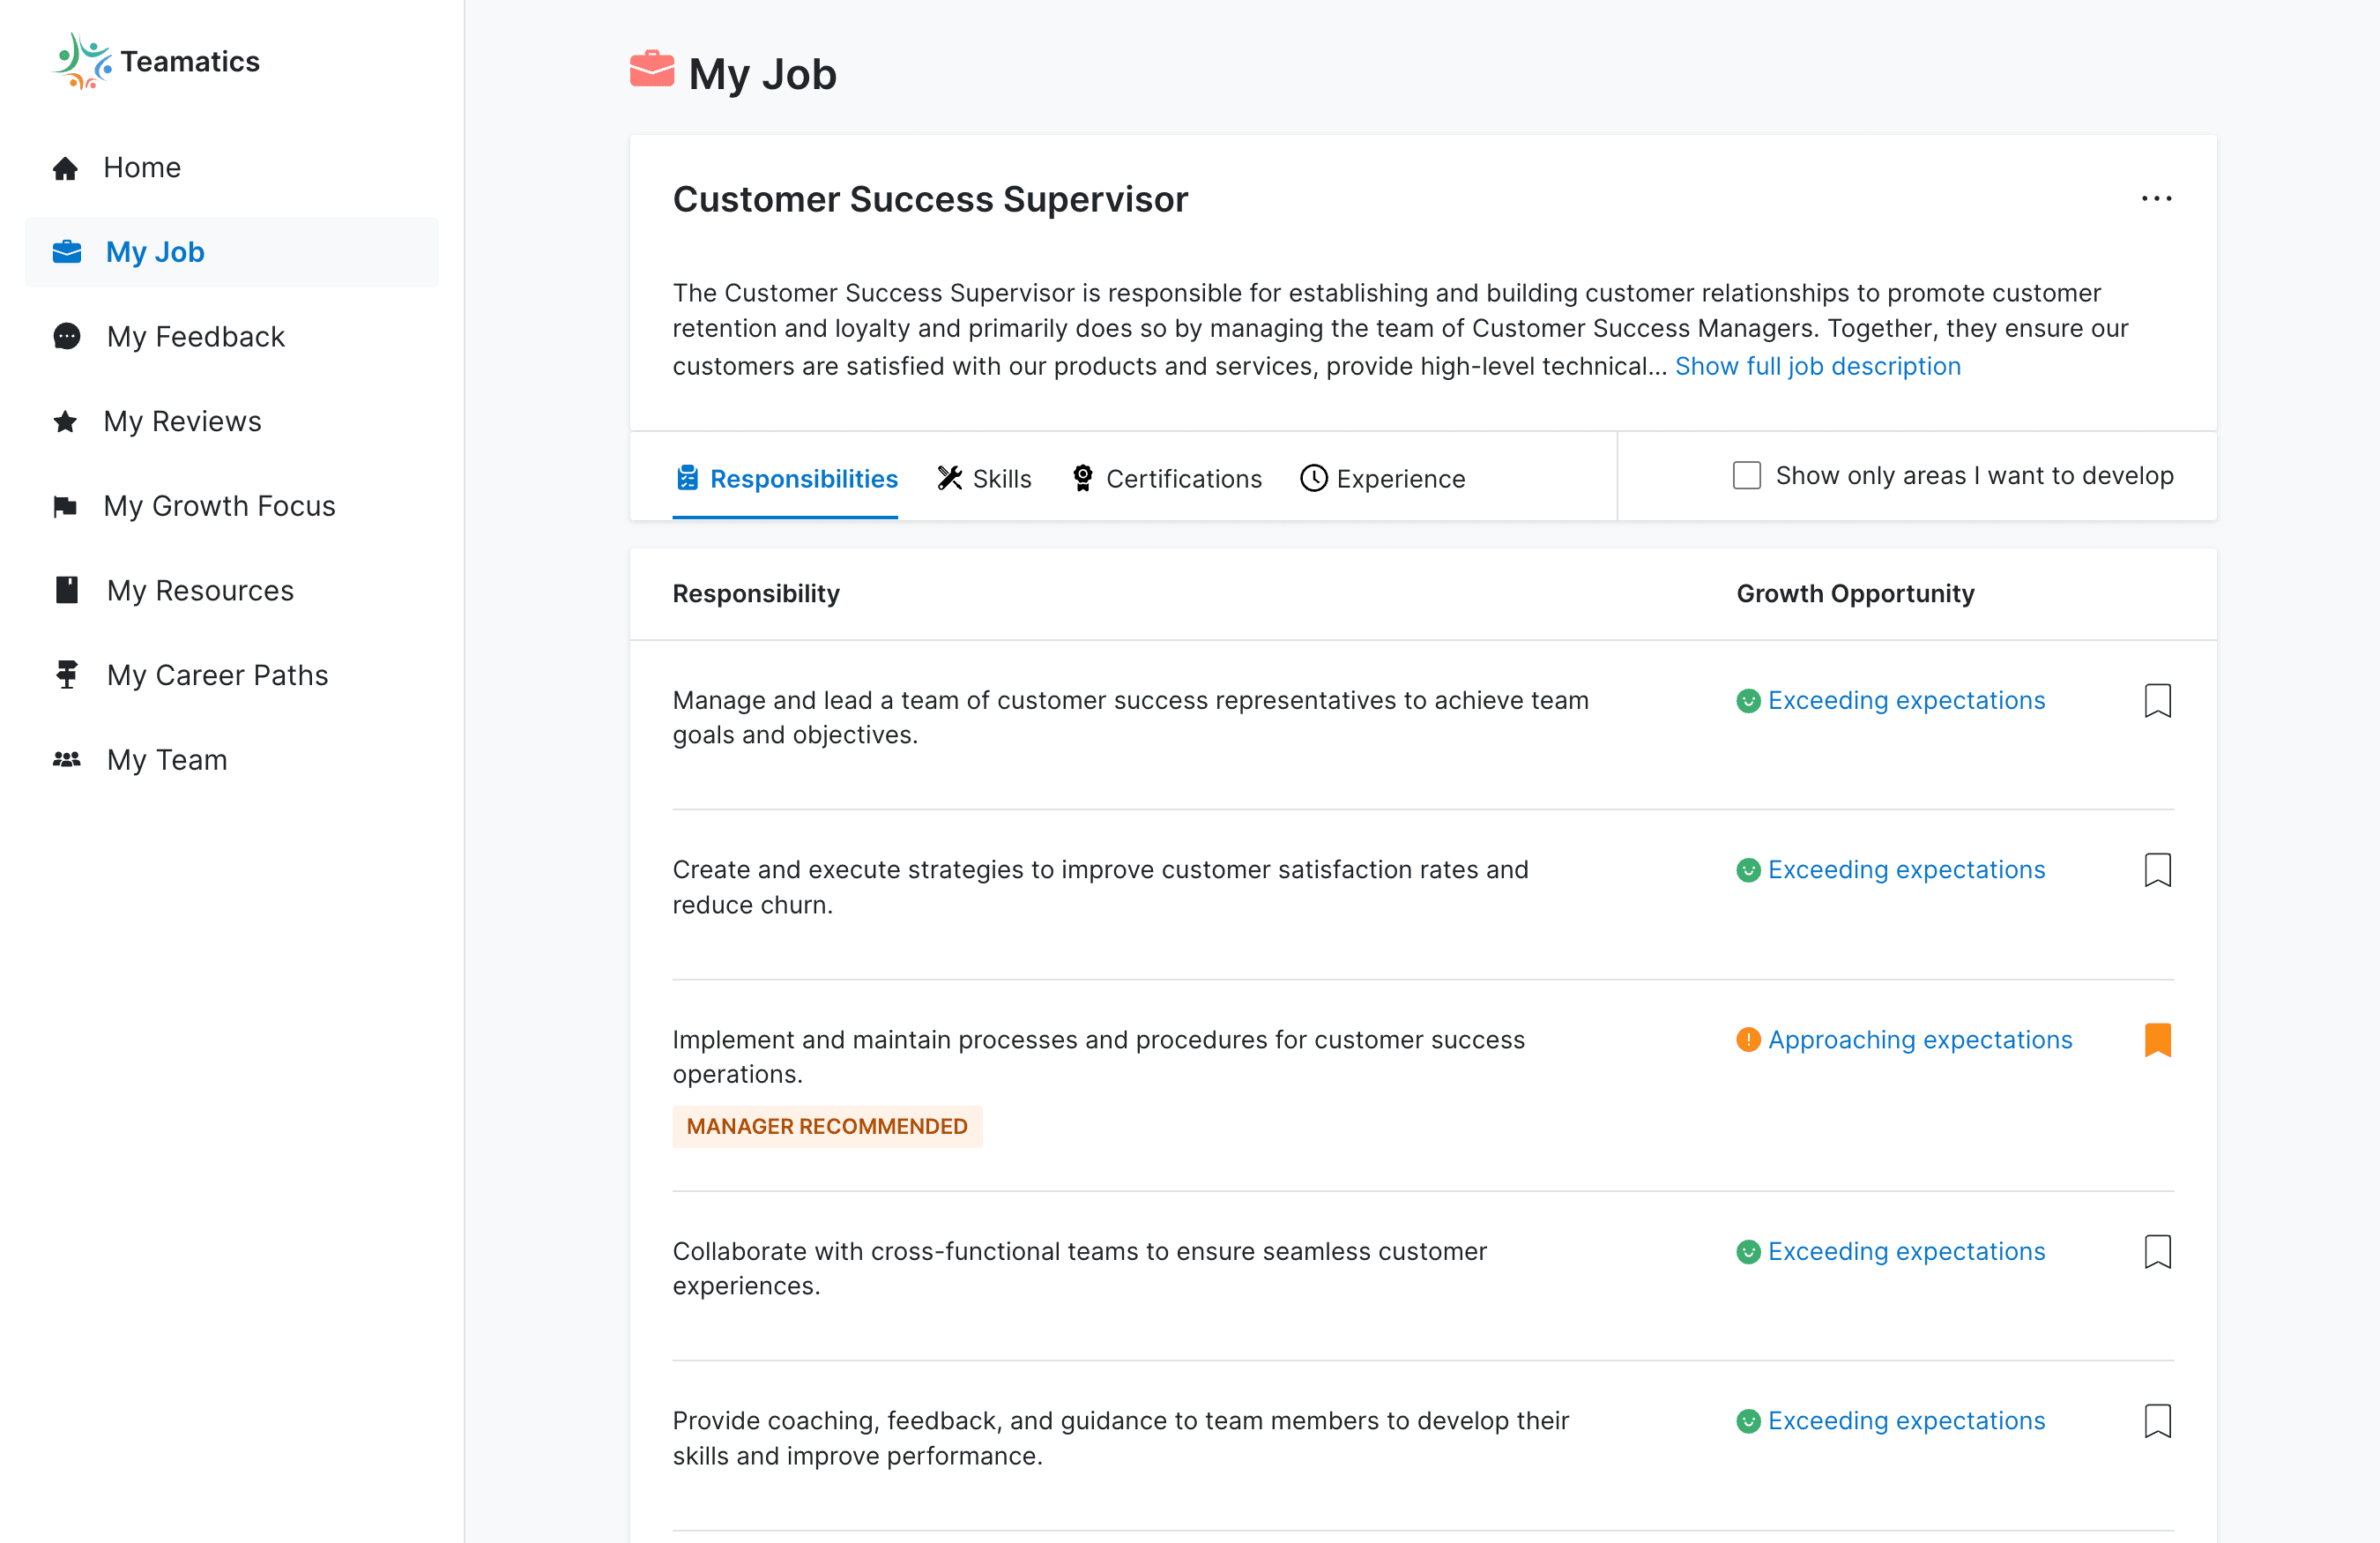2380x1543 pixels.
Task: Click Show full job description link
Action: 1816,364
